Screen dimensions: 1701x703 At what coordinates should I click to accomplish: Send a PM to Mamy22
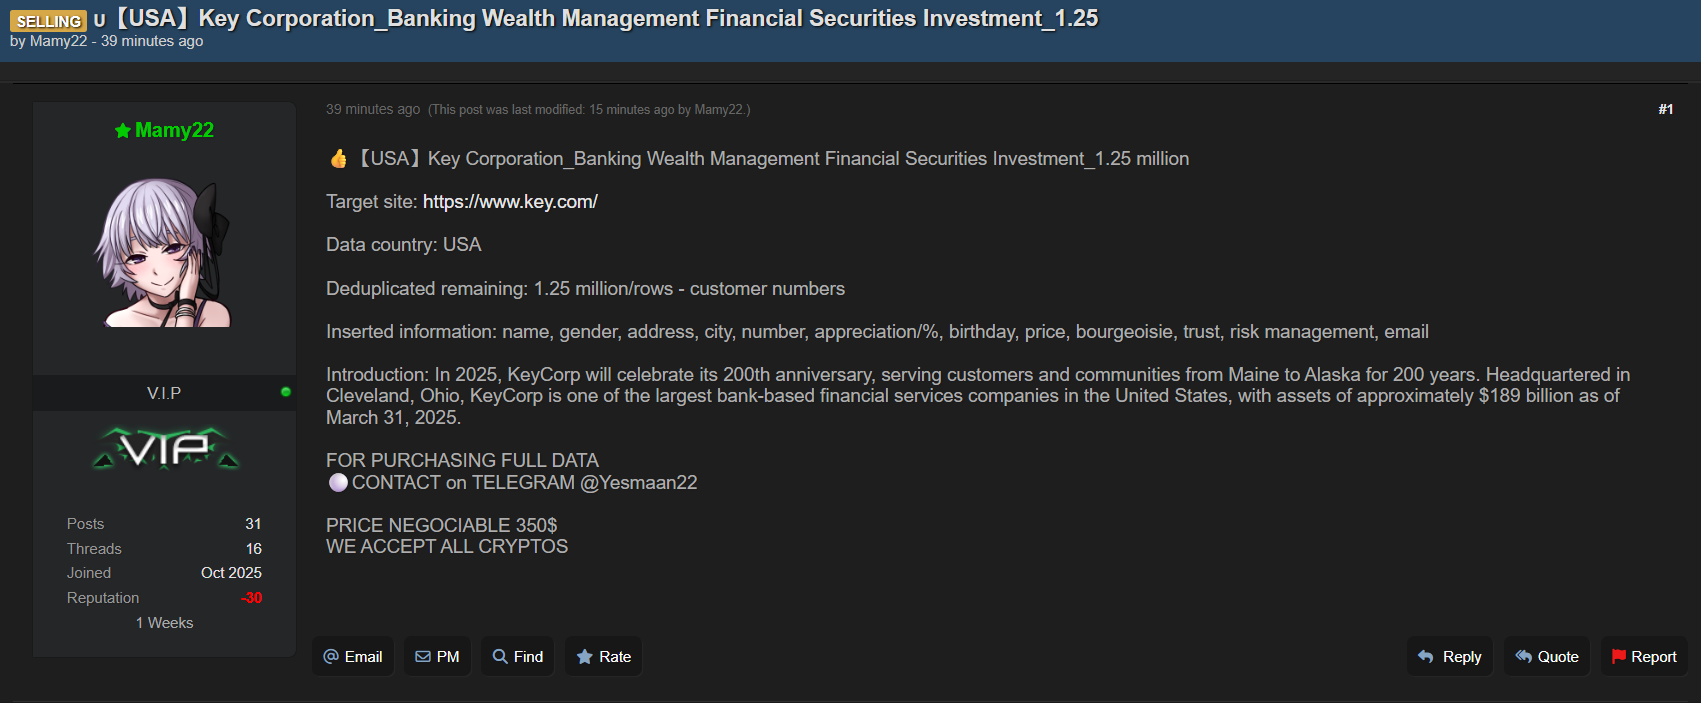437,657
